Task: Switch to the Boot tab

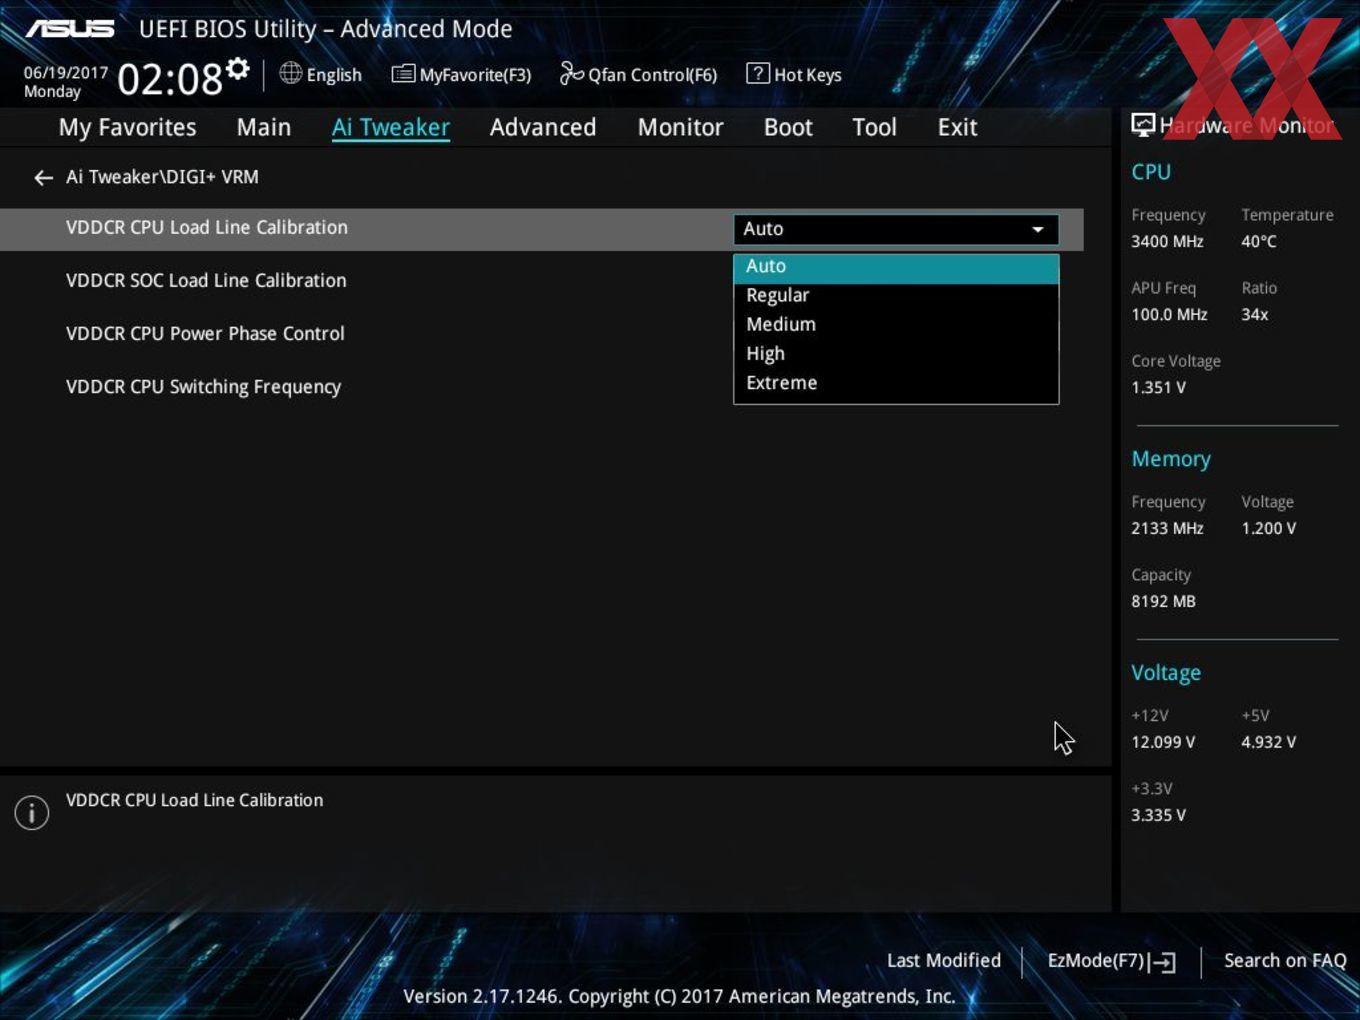Action: pyautogui.click(x=788, y=127)
